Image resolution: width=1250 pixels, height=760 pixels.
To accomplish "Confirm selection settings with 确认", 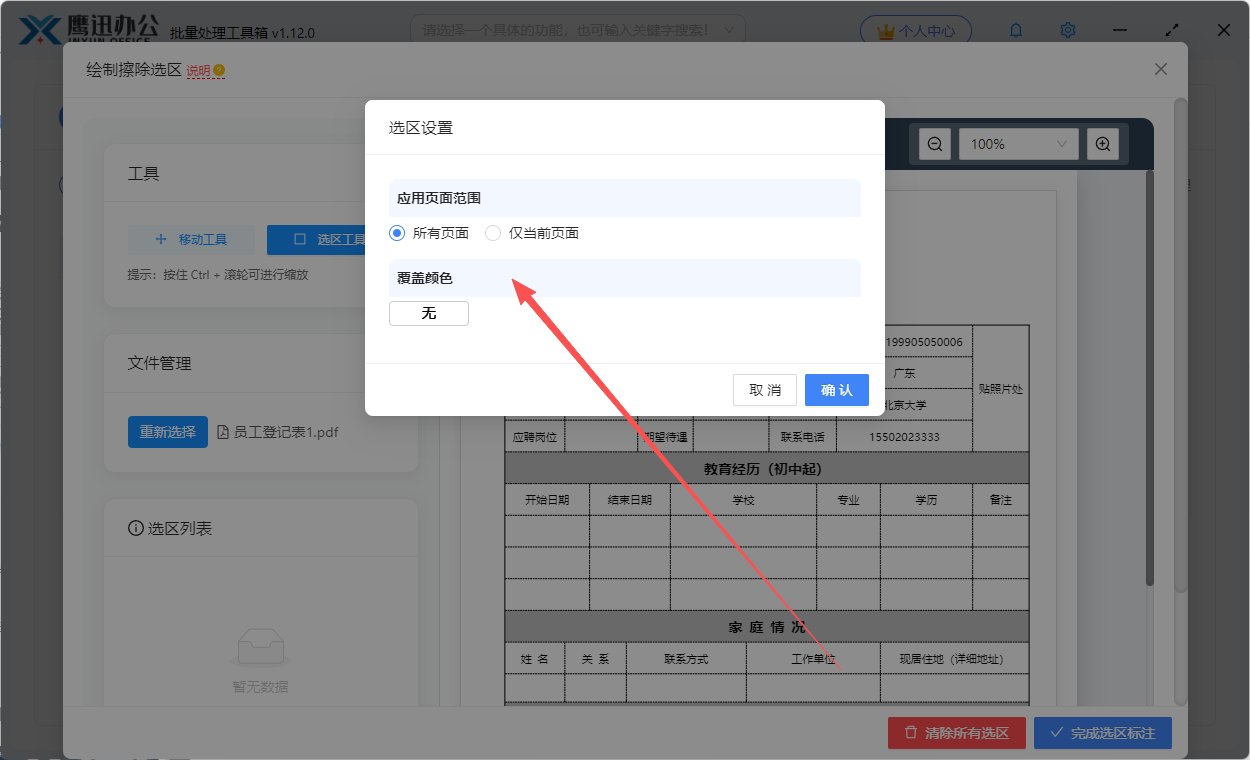I will pos(836,390).
